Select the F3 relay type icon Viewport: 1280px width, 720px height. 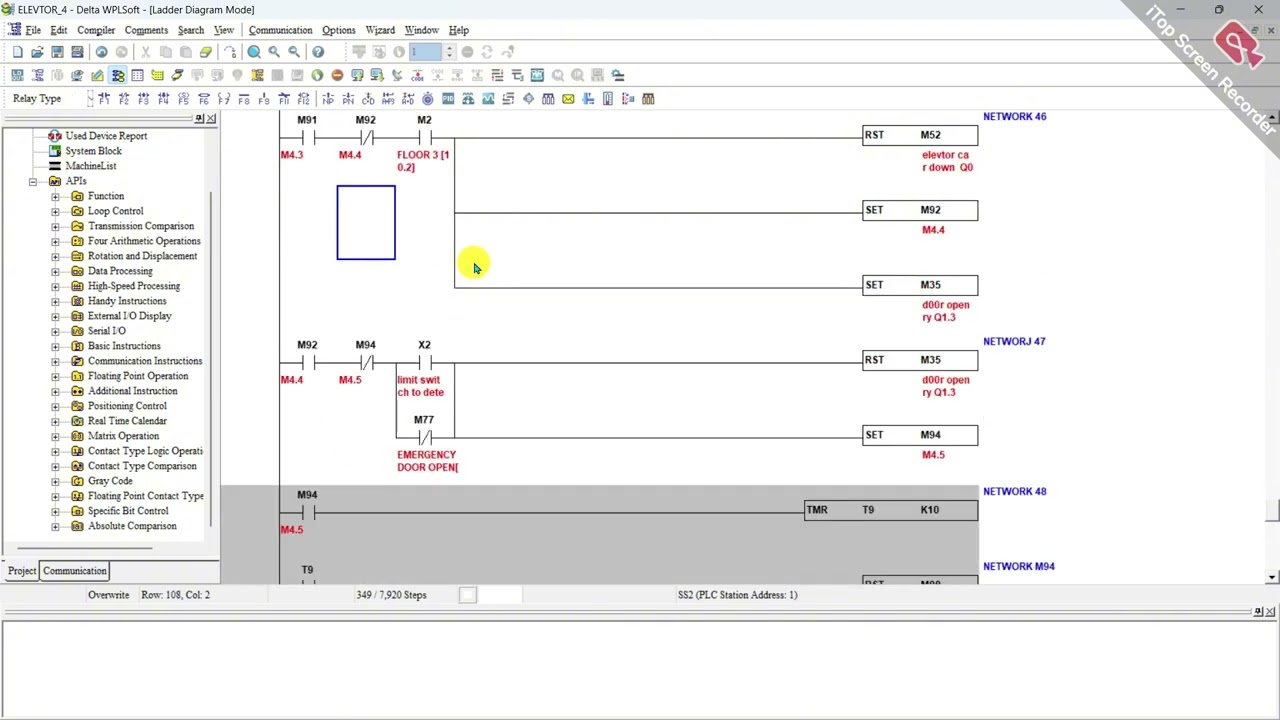(x=144, y=99)
